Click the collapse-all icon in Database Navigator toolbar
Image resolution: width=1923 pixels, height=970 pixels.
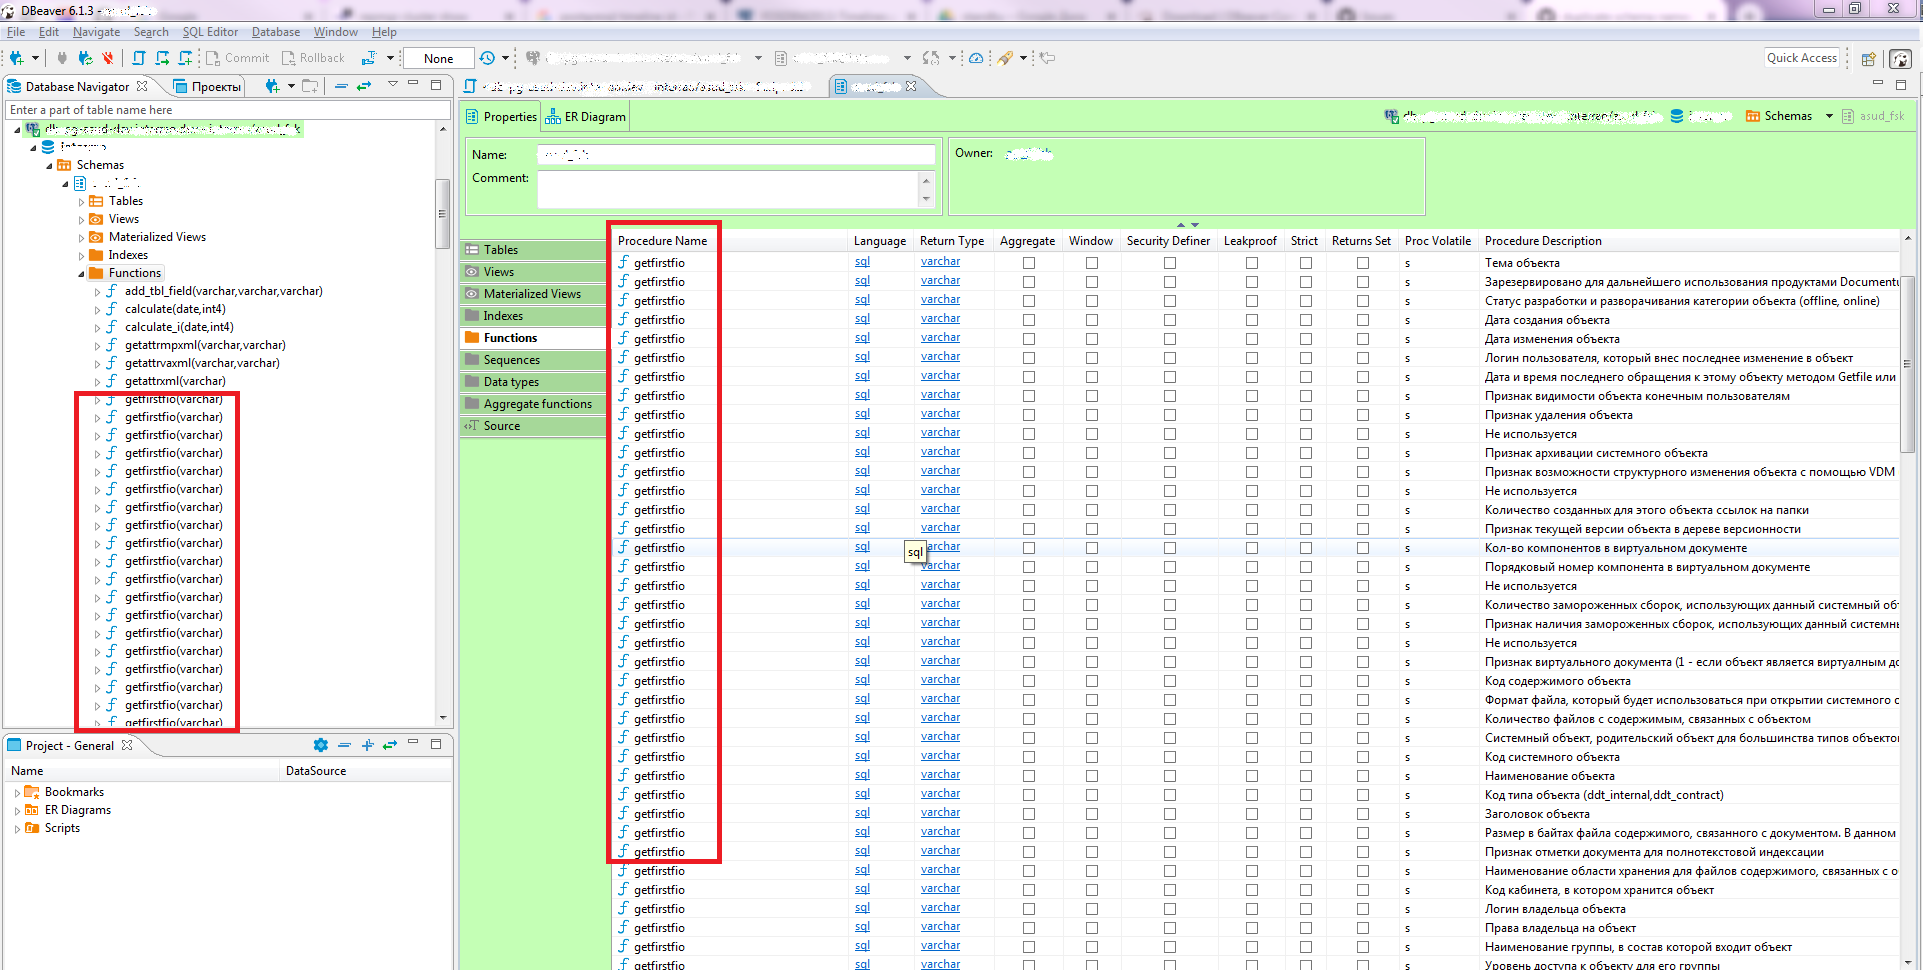coord(342,86)
